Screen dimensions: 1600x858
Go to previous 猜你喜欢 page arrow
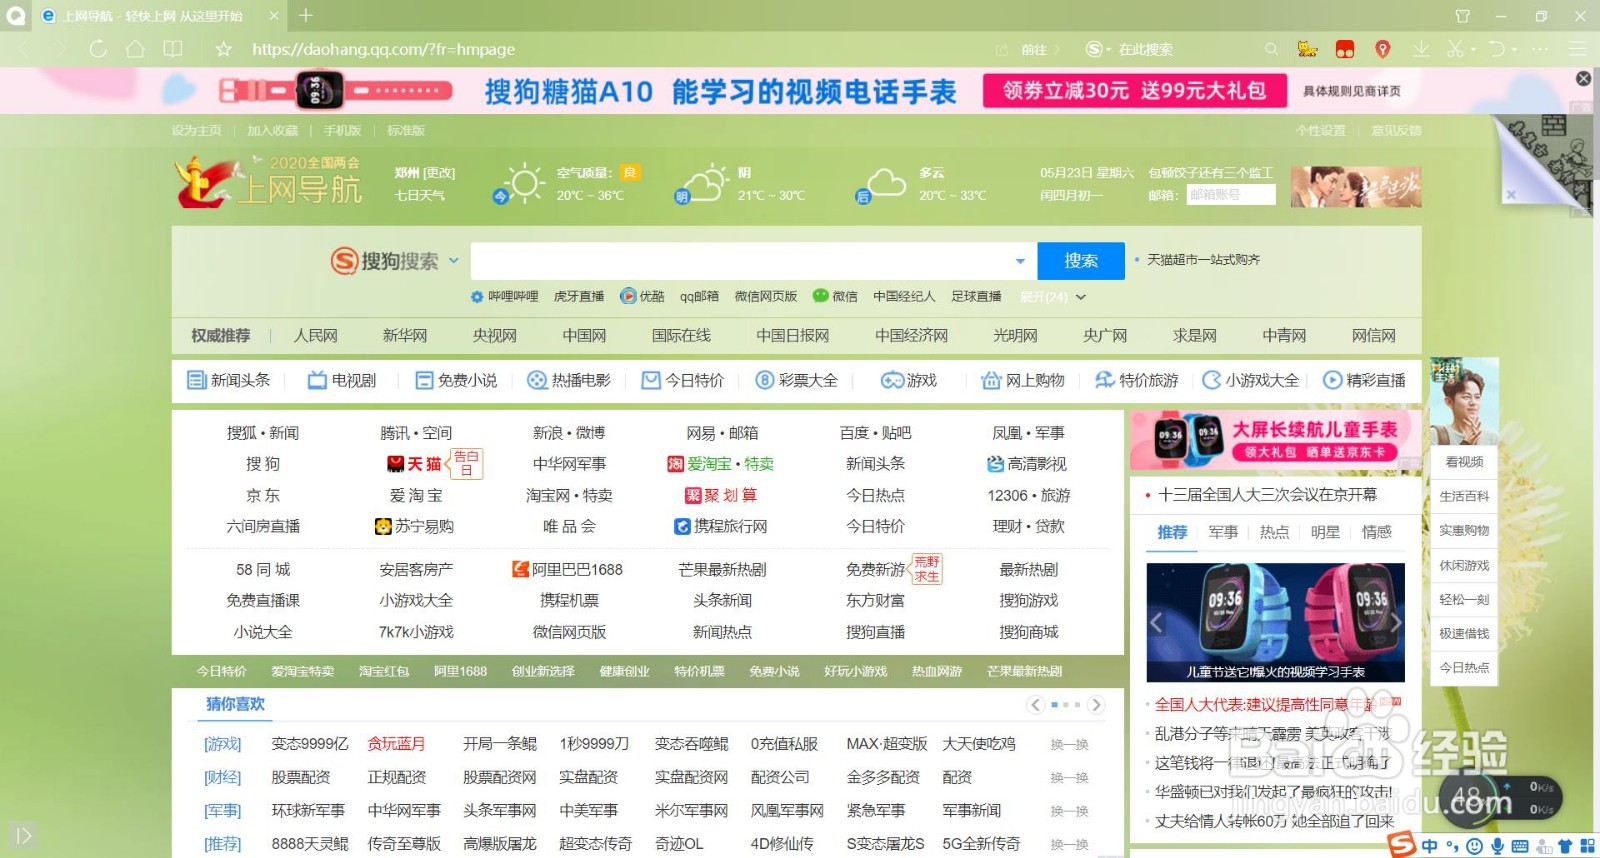coord(1036,705)
